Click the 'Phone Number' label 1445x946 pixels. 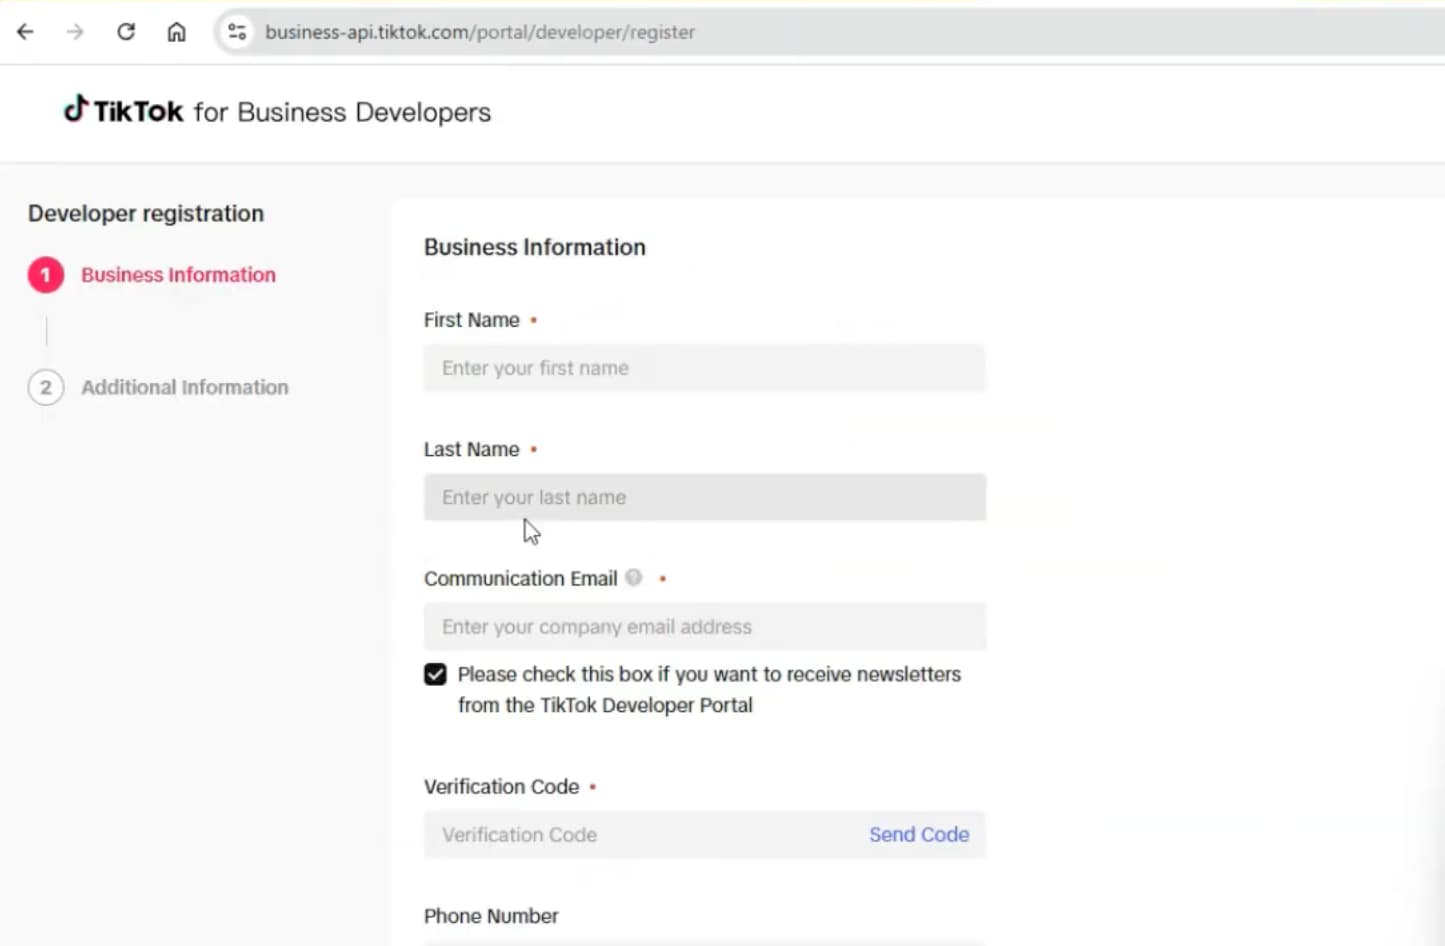click(x=491, y=916)
